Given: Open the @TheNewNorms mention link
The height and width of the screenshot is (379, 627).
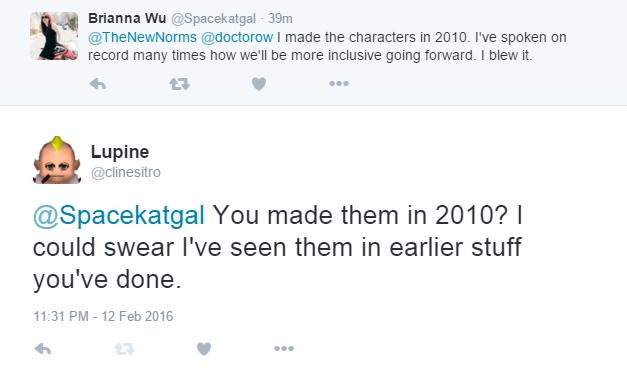Looking at the screenshot, I should [142, 37].
